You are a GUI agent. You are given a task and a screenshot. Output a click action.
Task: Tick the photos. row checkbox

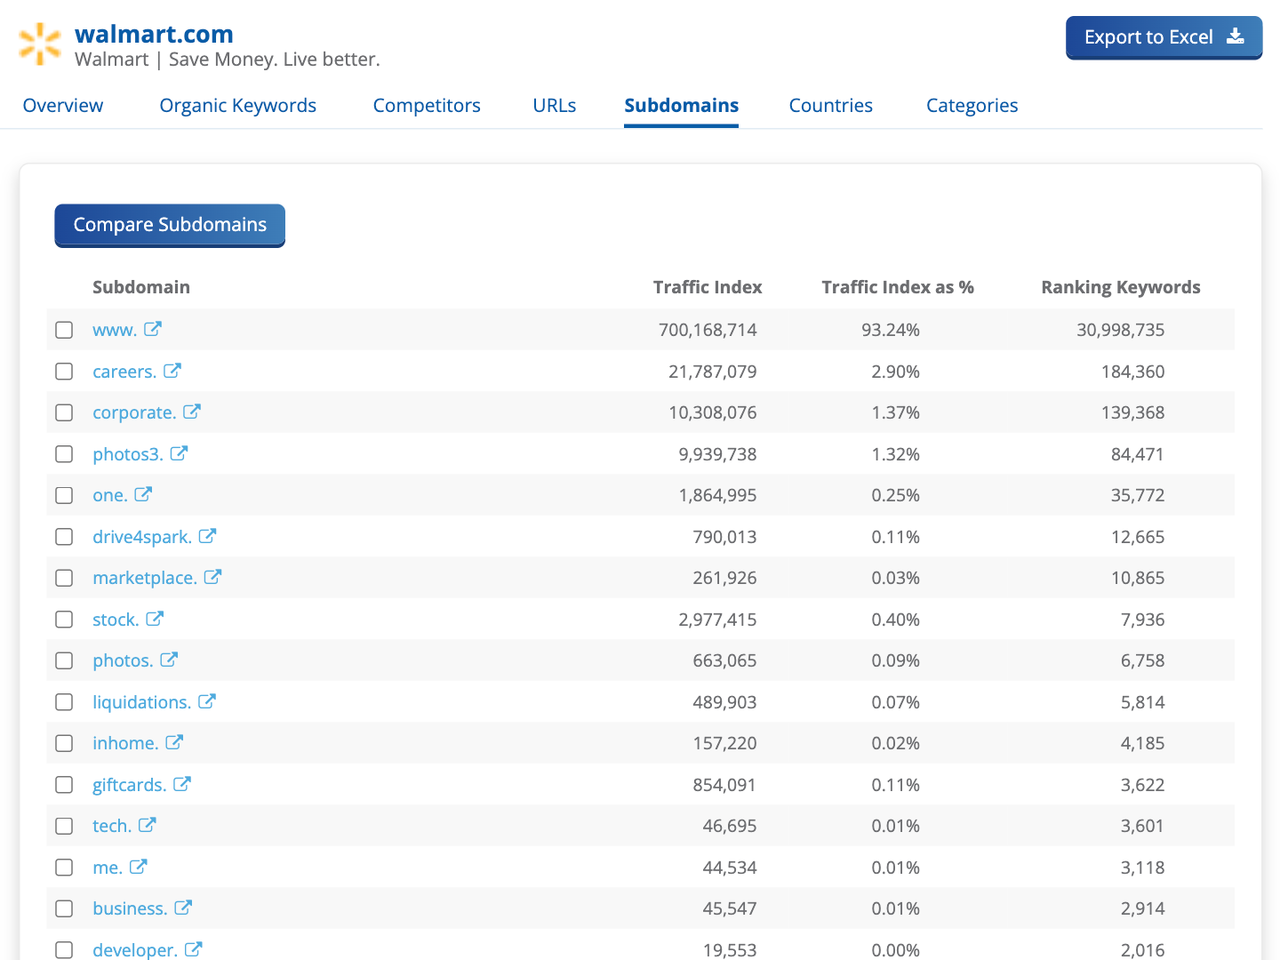[x=64, y=661]
